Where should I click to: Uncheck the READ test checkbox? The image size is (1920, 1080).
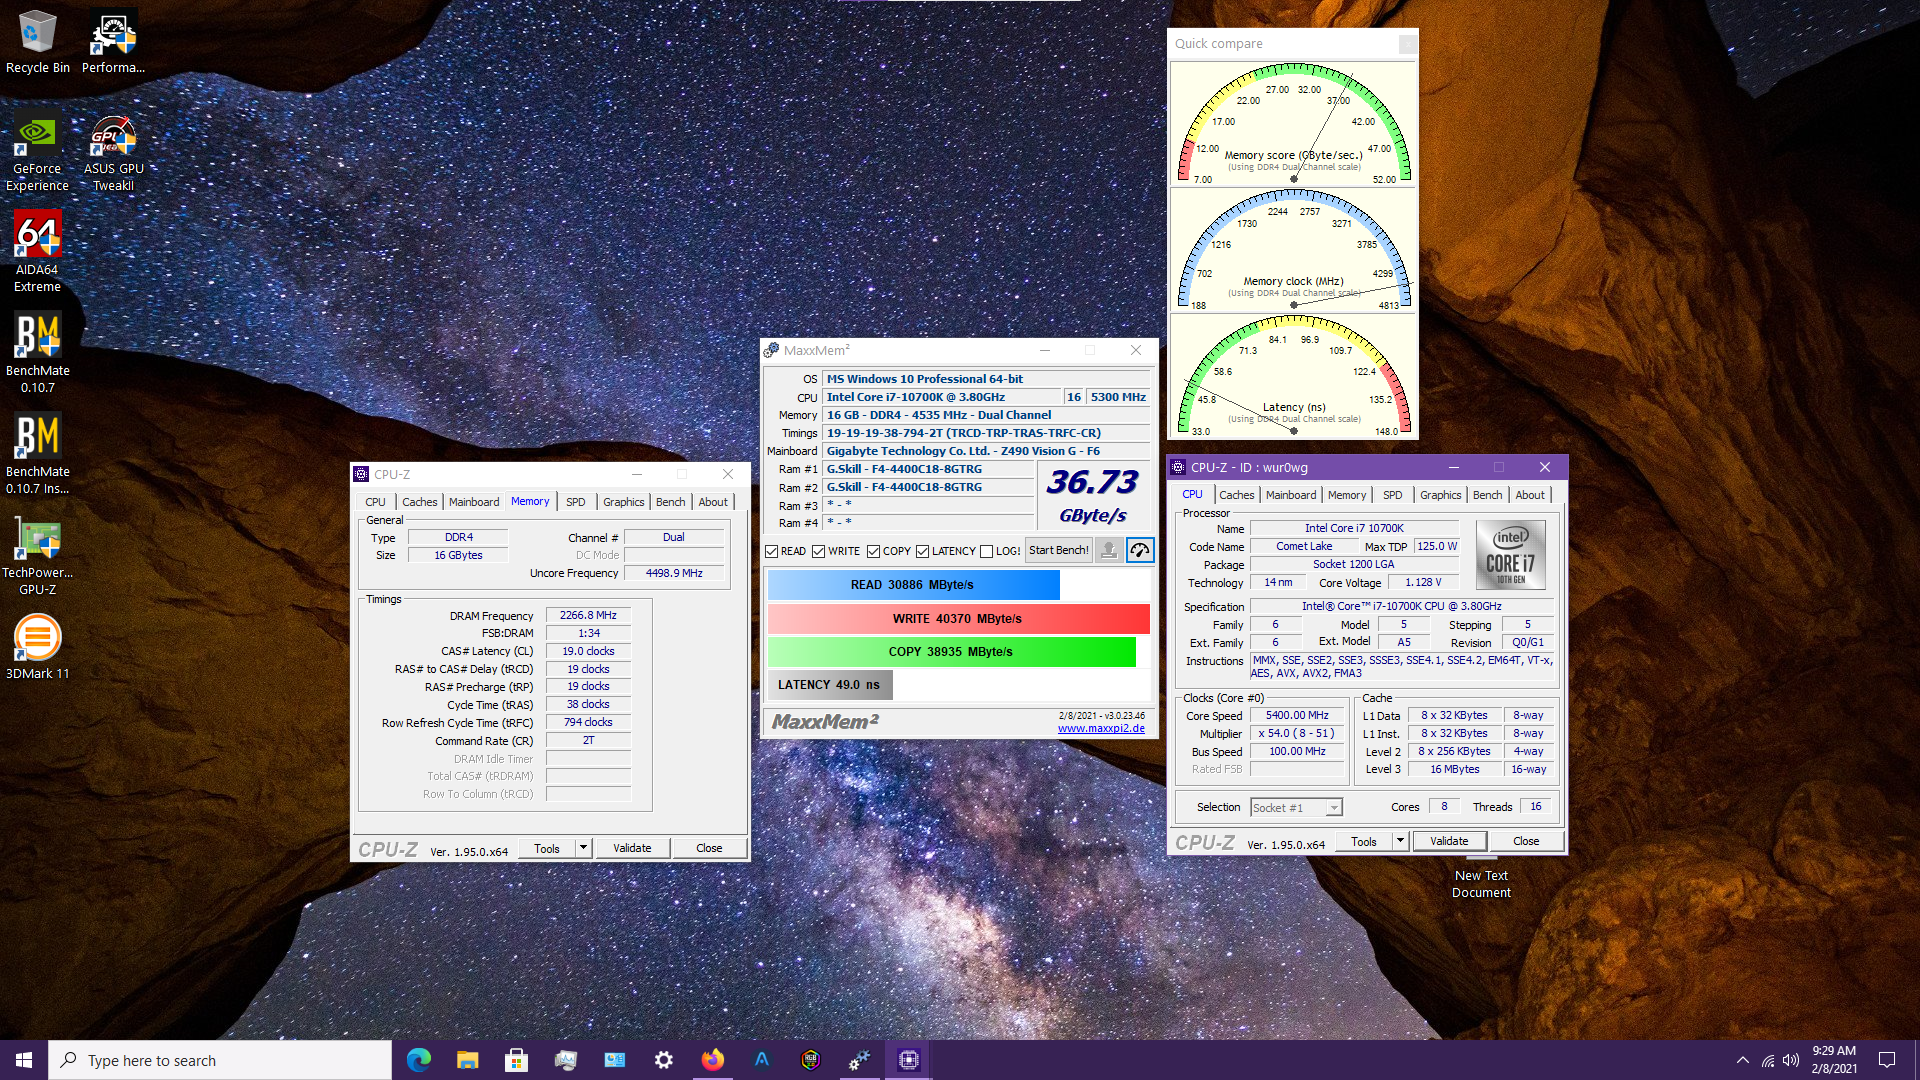[772, 551]
